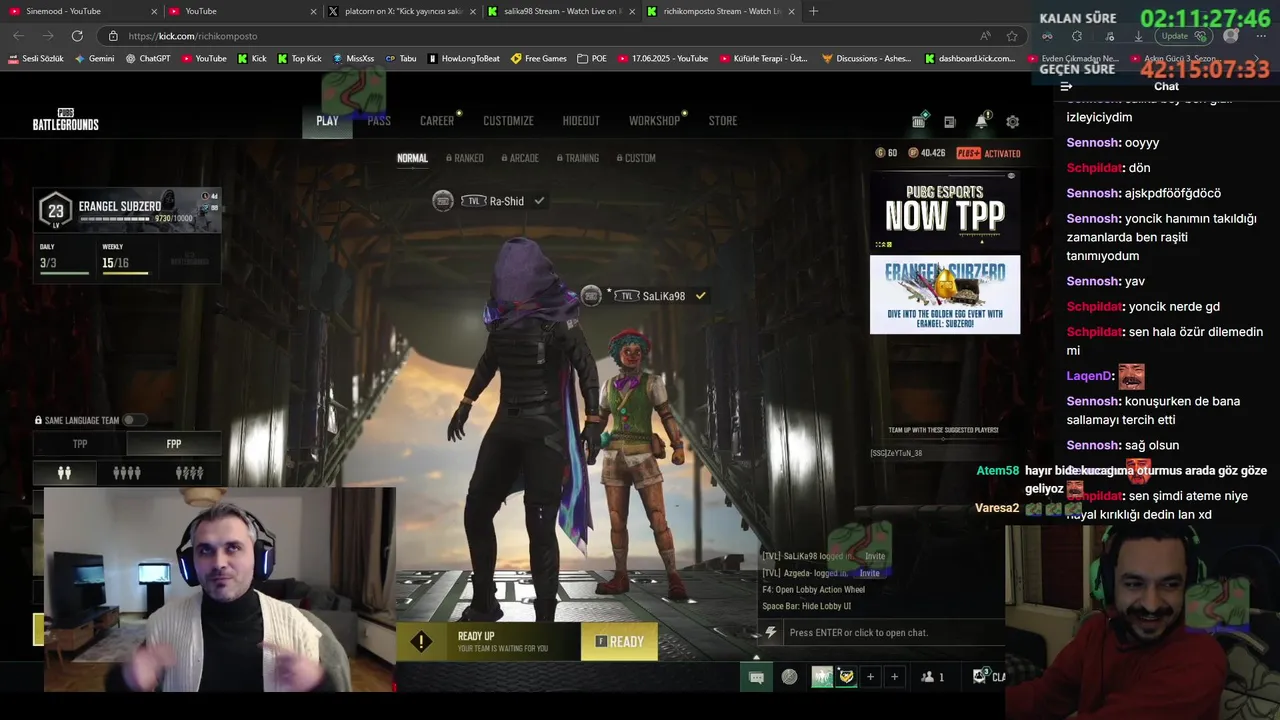Open the POE bookmarks folder
The width and height of the screenshot is (1280, 720).
592,59
